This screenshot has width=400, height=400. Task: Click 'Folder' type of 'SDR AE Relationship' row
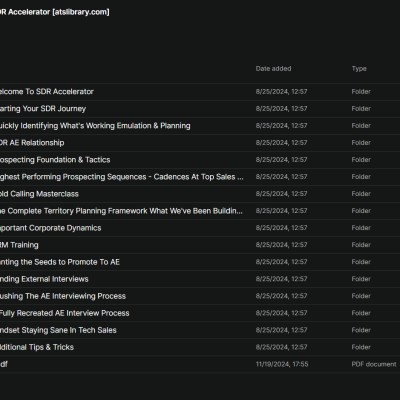[x=361, y=143]
